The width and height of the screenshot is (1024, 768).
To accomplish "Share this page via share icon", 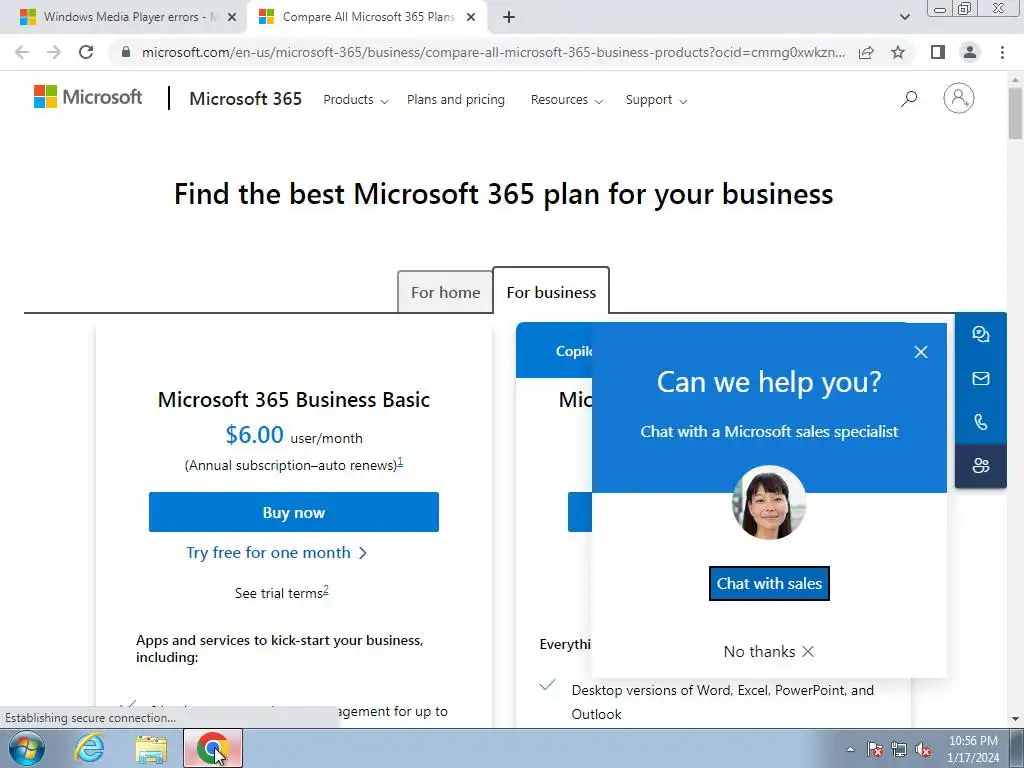I will (x=866, y=52).
